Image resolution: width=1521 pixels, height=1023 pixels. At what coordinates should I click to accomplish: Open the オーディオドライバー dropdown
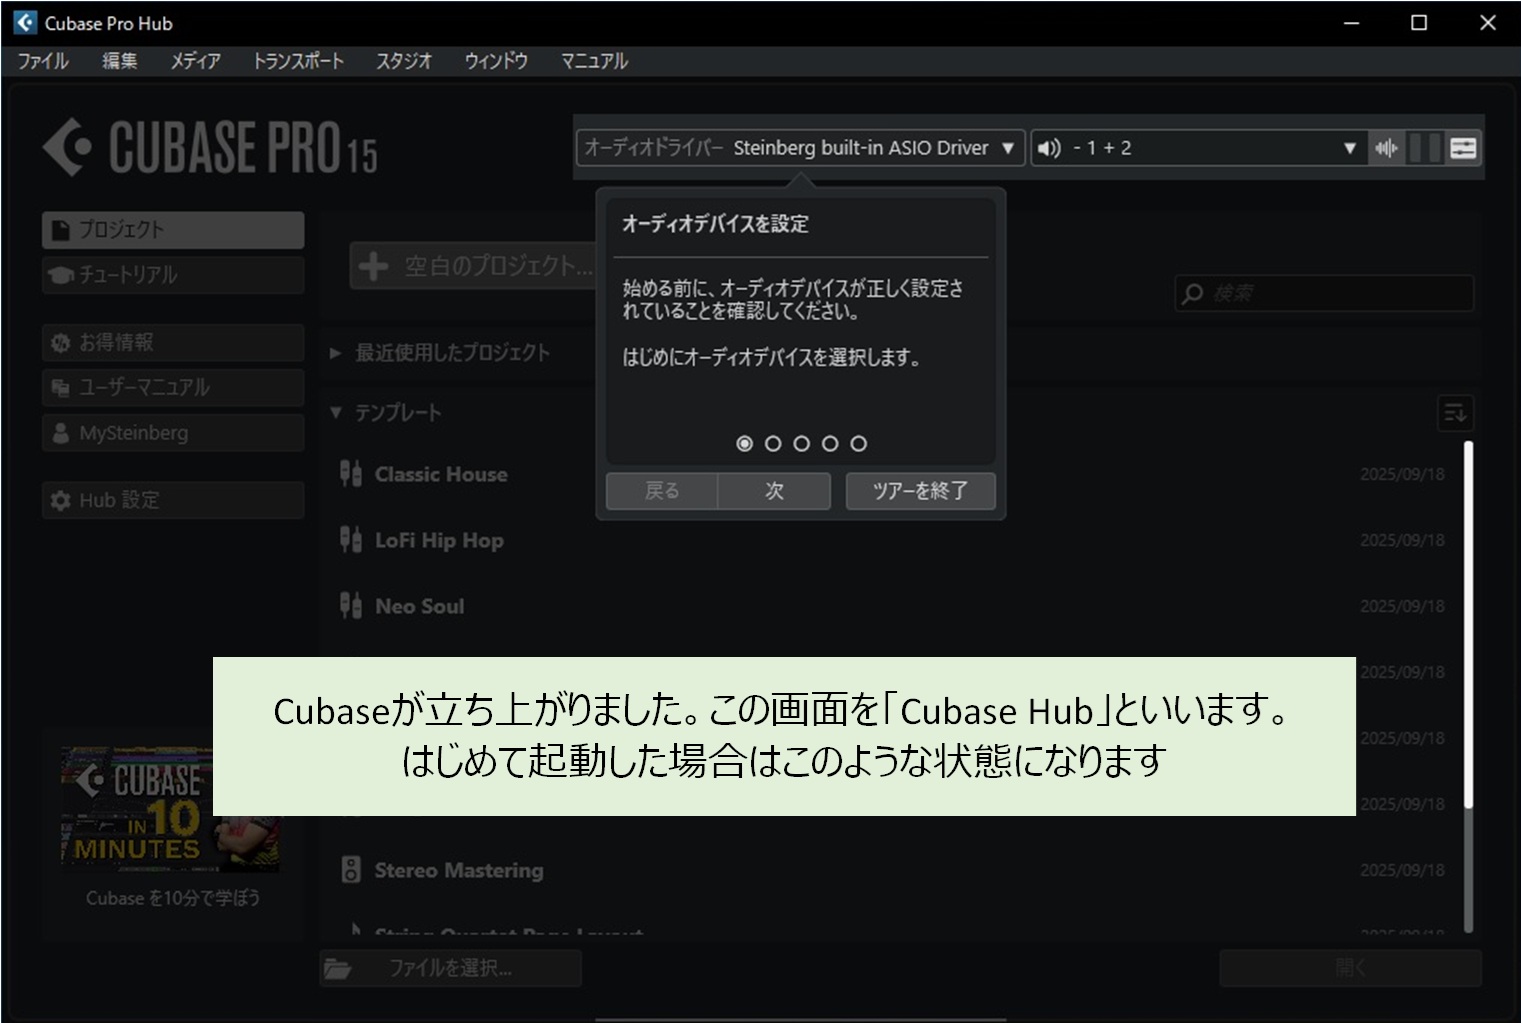point(1007,147)
